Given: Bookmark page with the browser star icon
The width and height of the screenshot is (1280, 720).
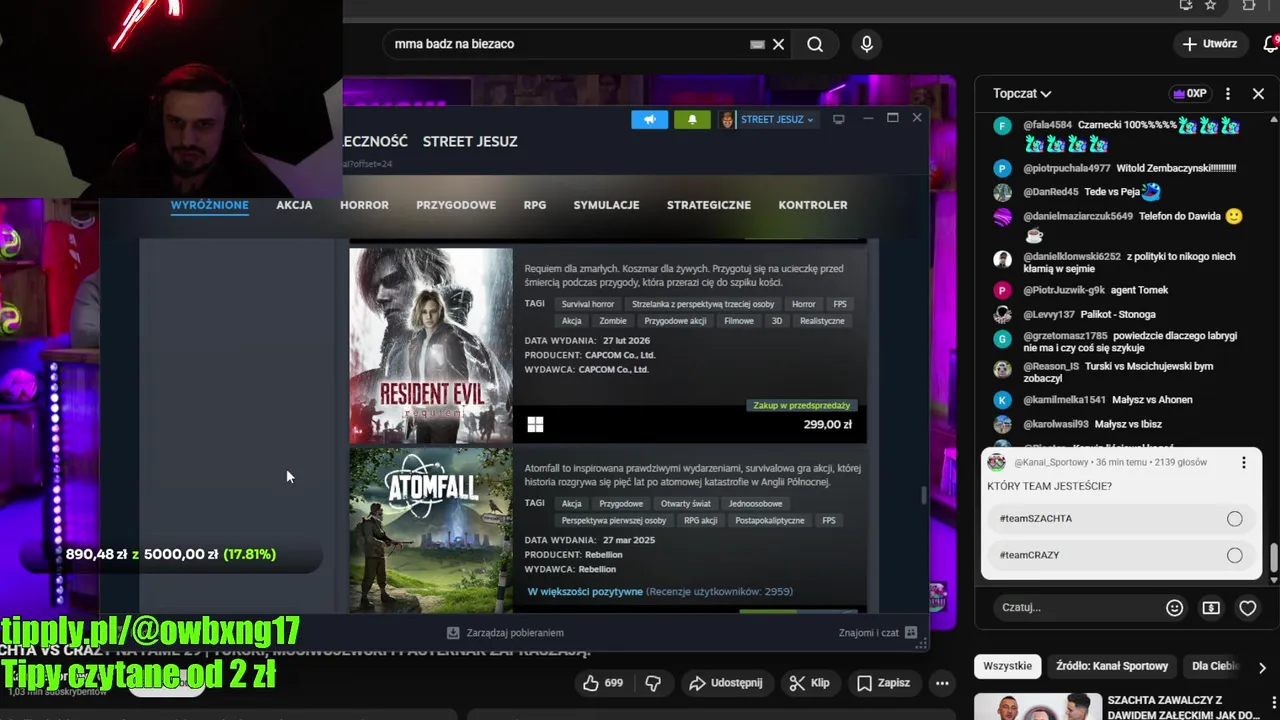Looking at the screenshot, I should (x=1211, y=5).
